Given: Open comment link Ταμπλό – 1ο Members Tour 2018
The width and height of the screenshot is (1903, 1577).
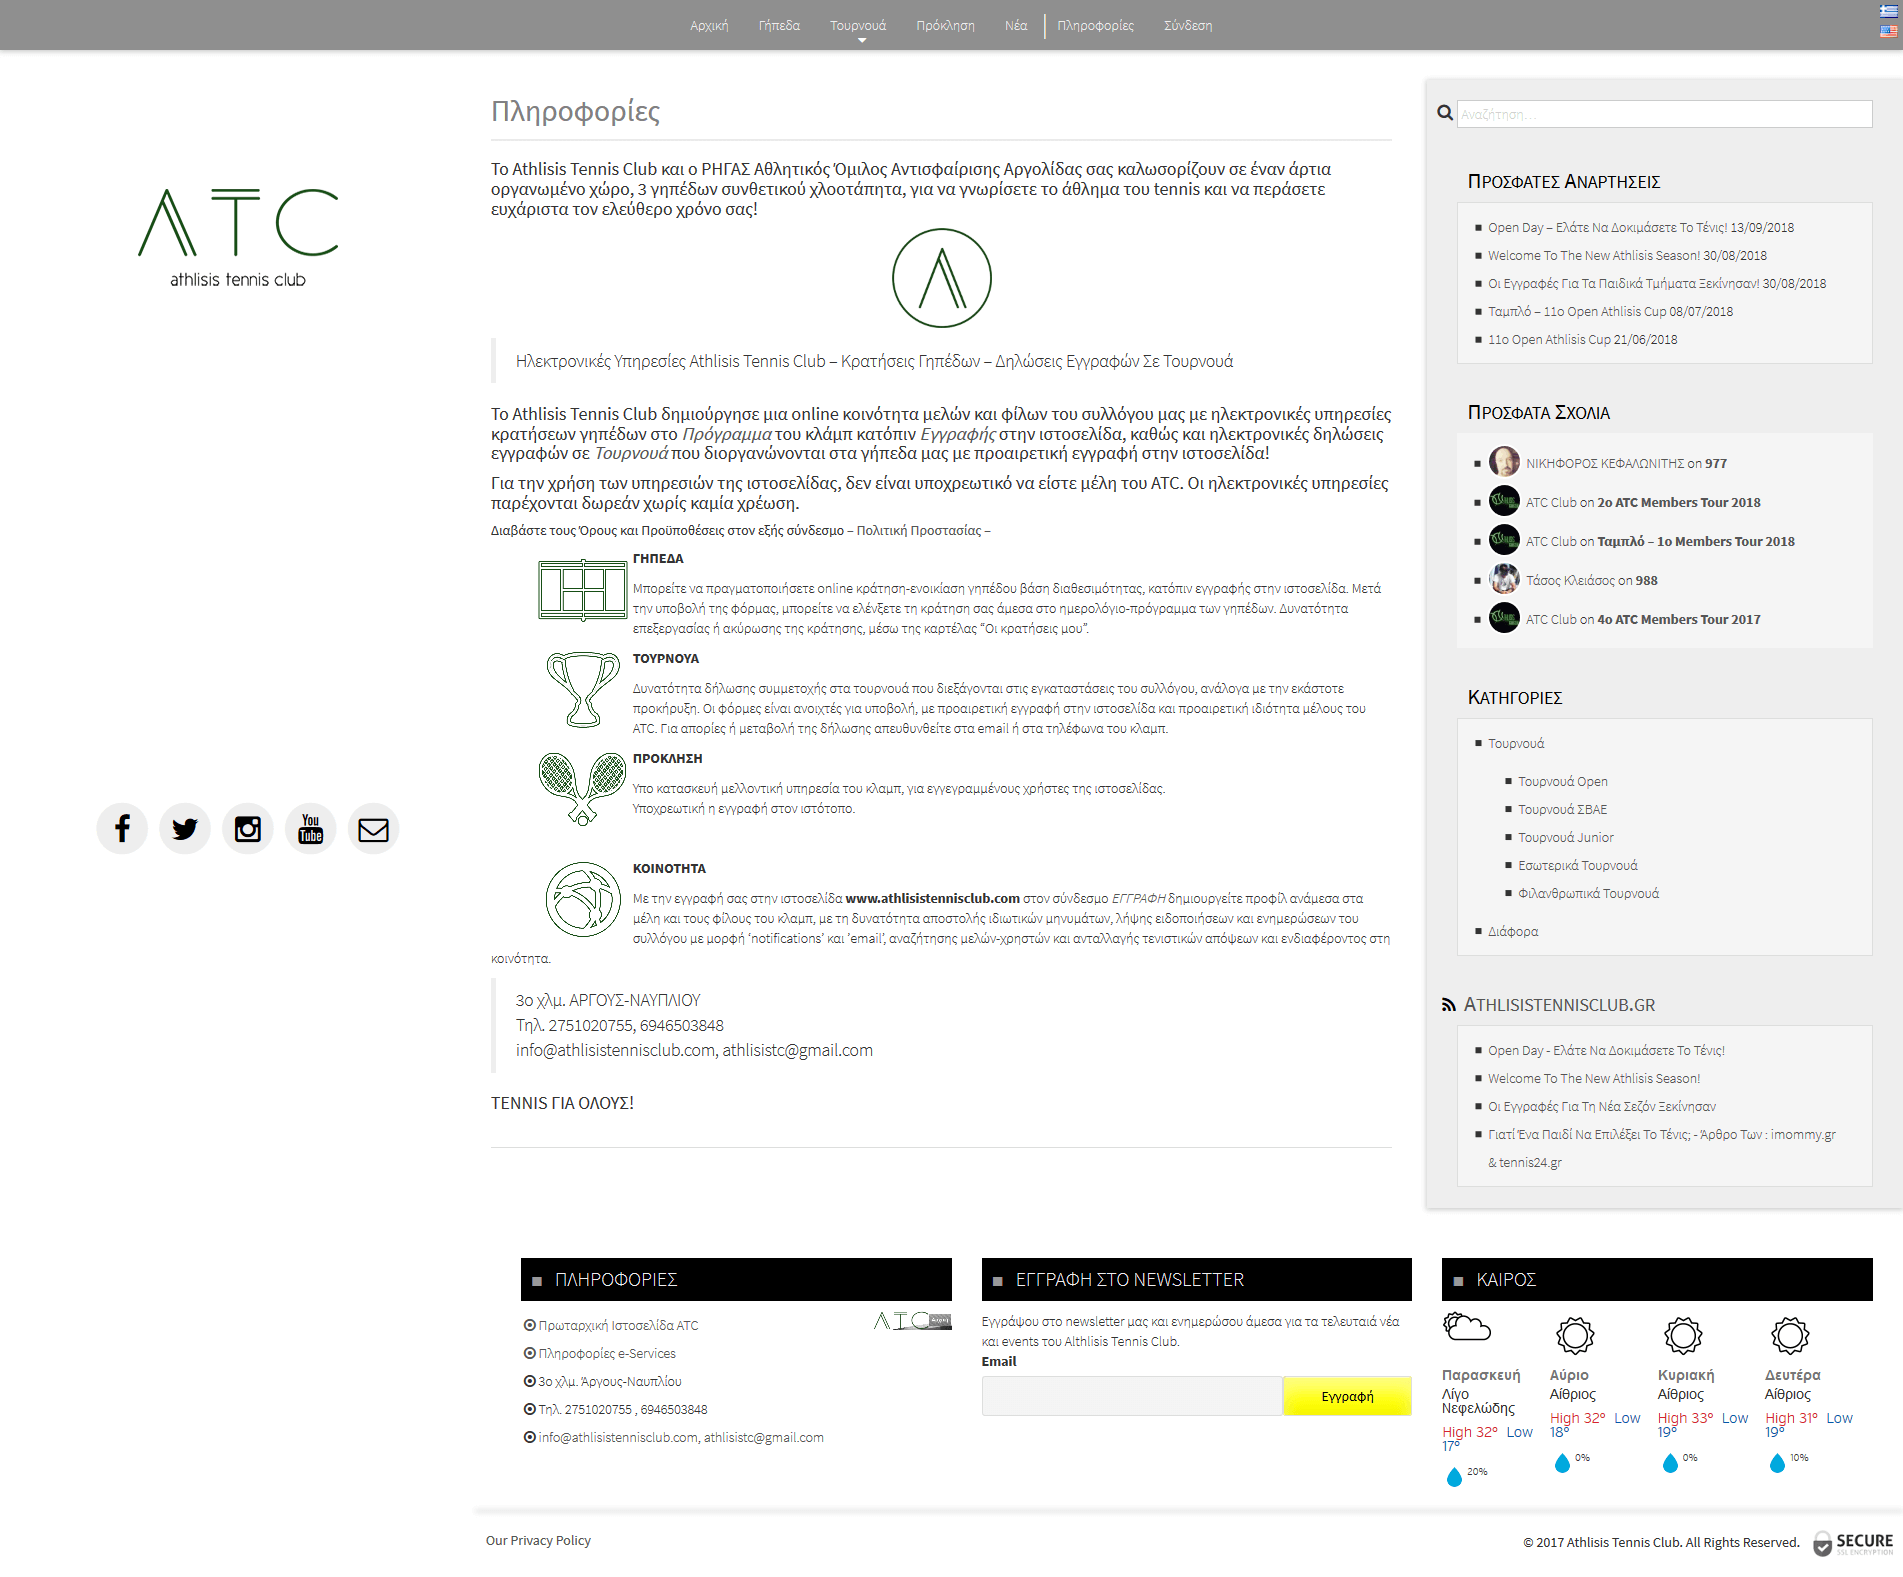Looking at the screenshot, I should [1696, 542].
